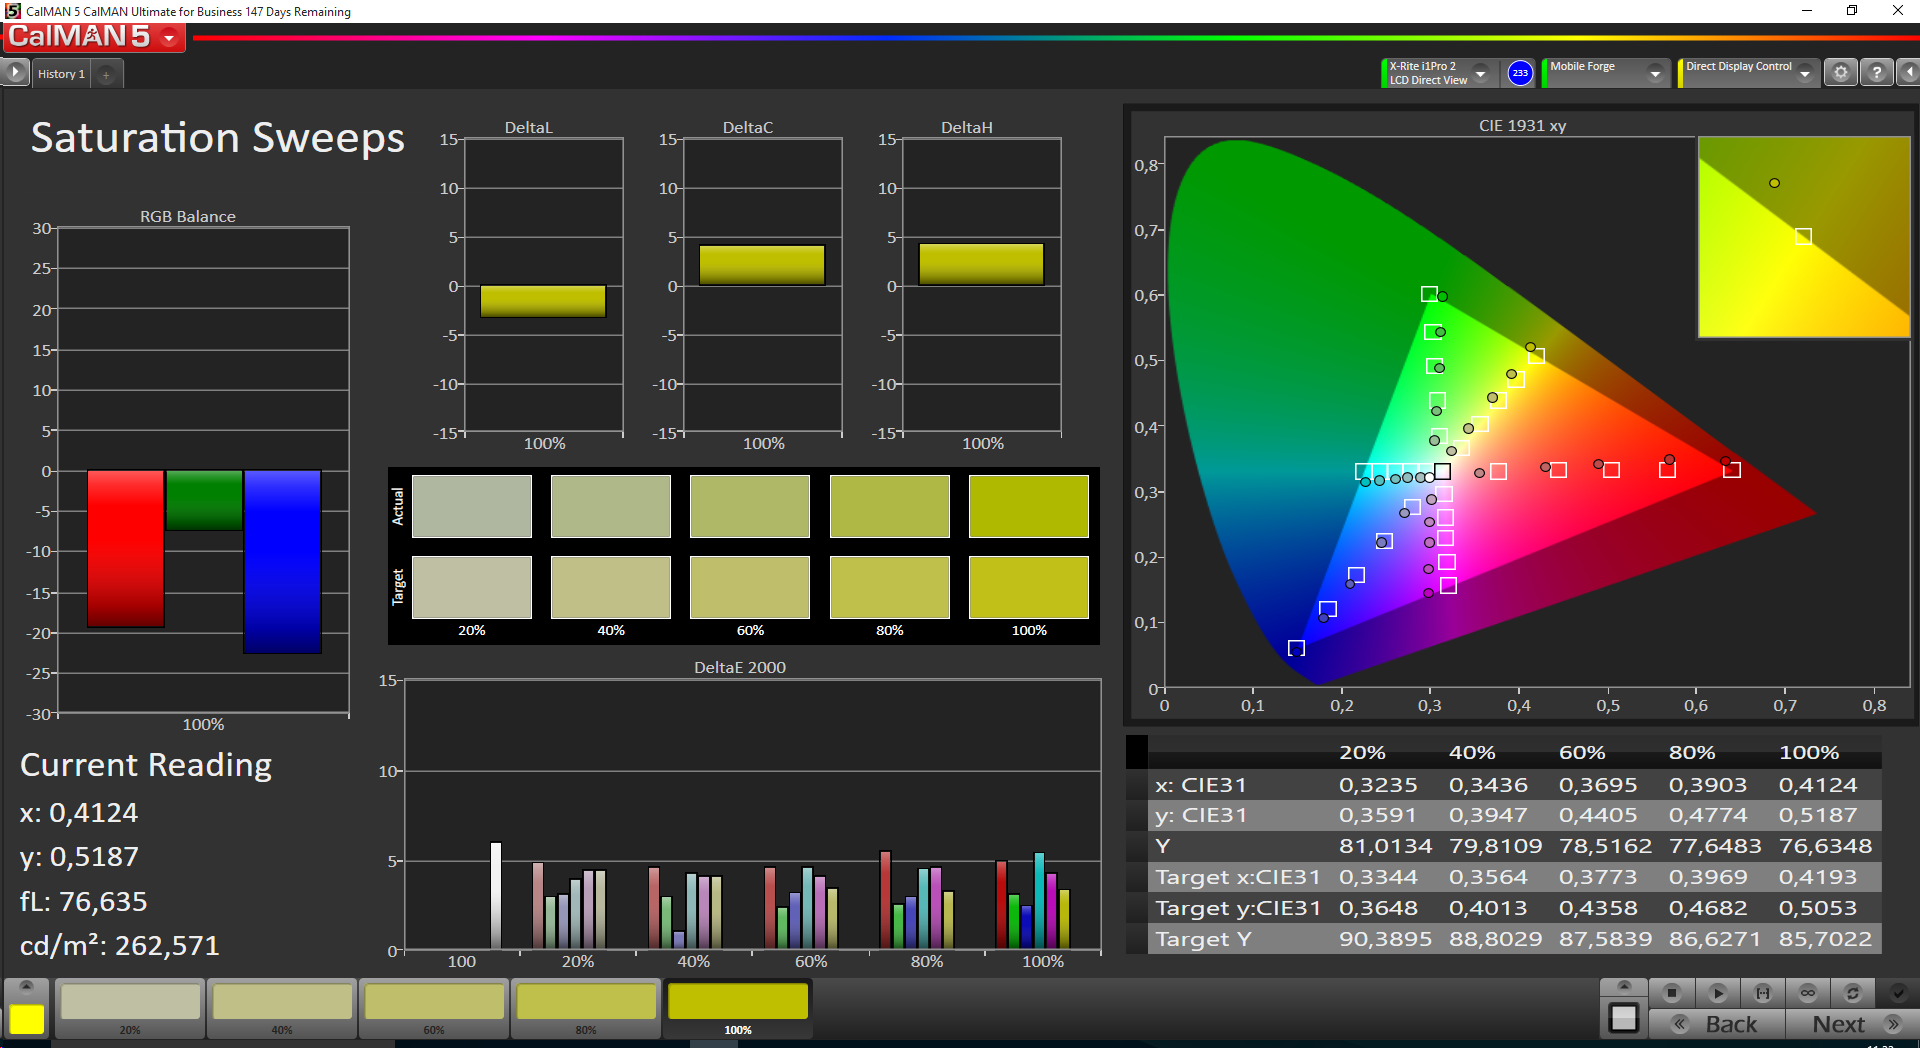The height and width of the screenshot is (1048, 1920).
Task: Select the 20% saturation patch button
Action: click(x=130, y=1008)
